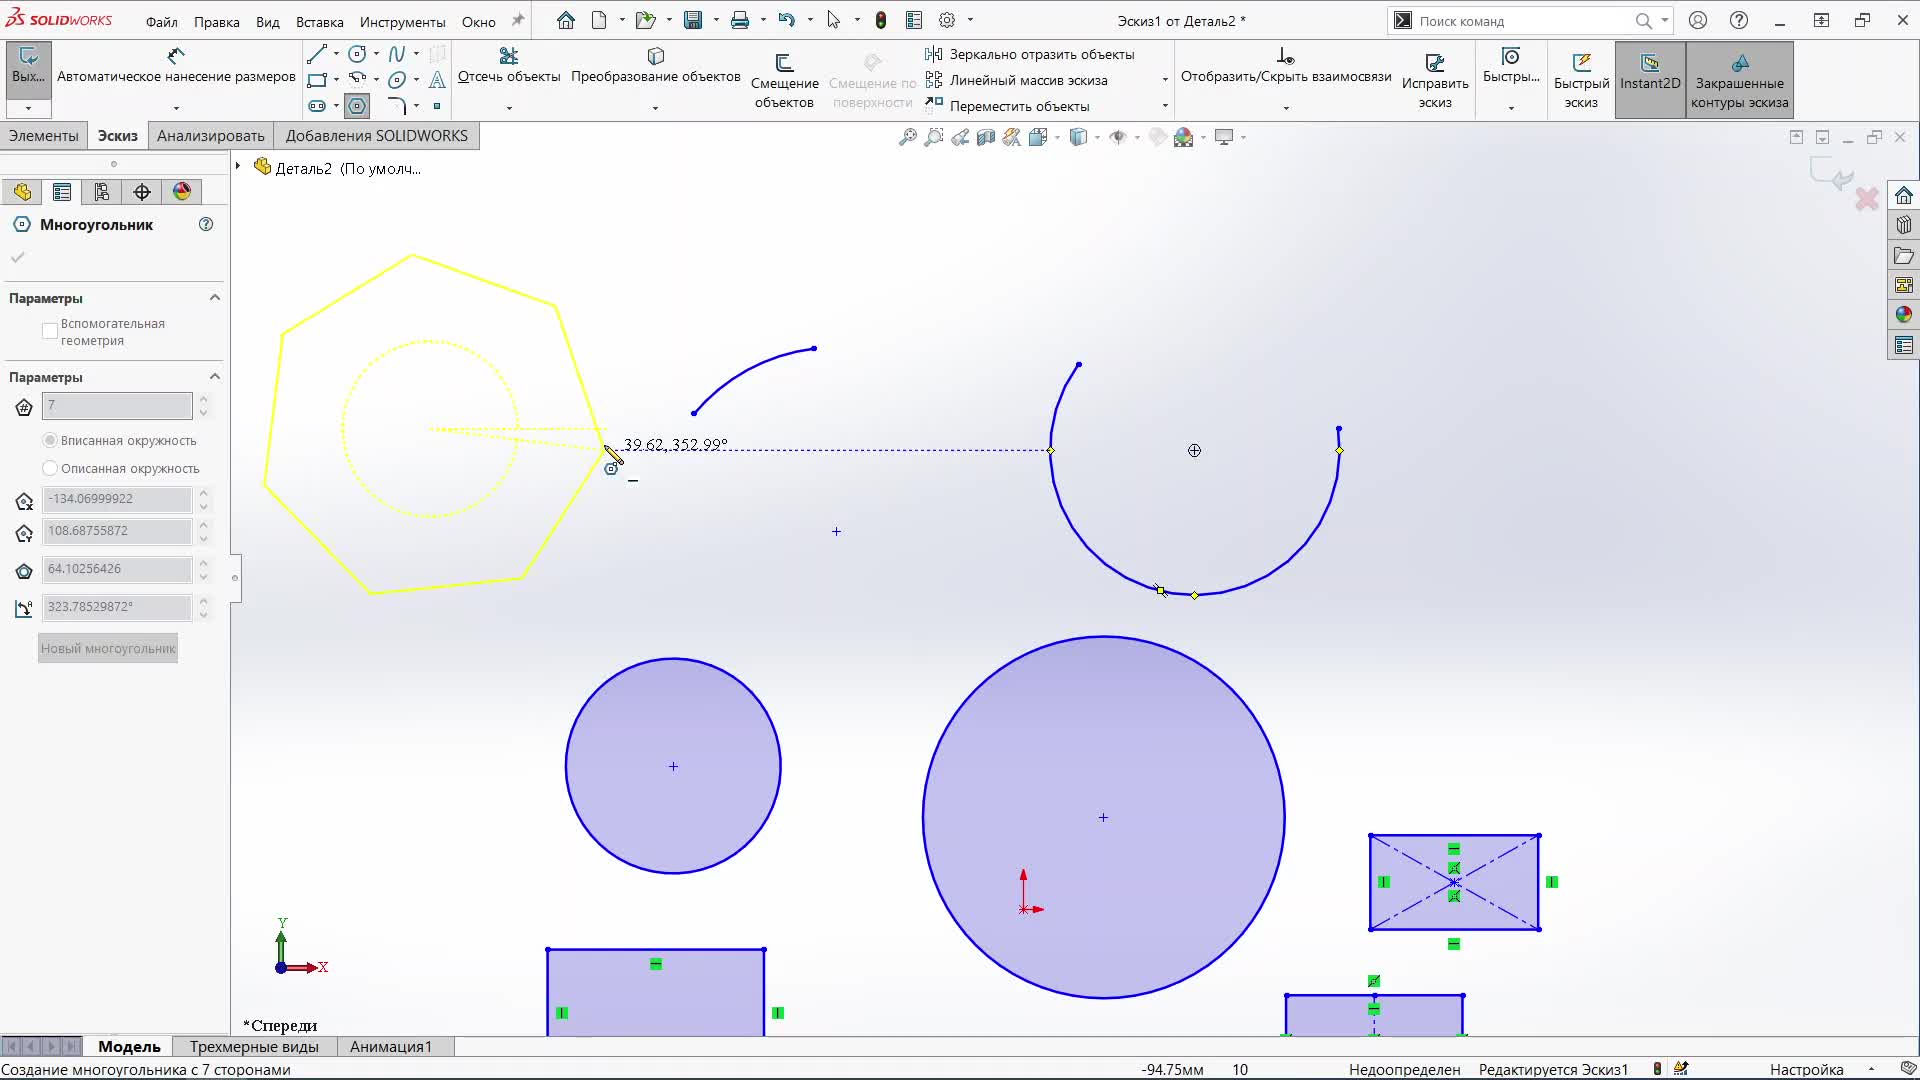Switch to the Трехмерные виды bottom tab
The height and width of the screenshot is (1080, 1920).
(254, 1047)
